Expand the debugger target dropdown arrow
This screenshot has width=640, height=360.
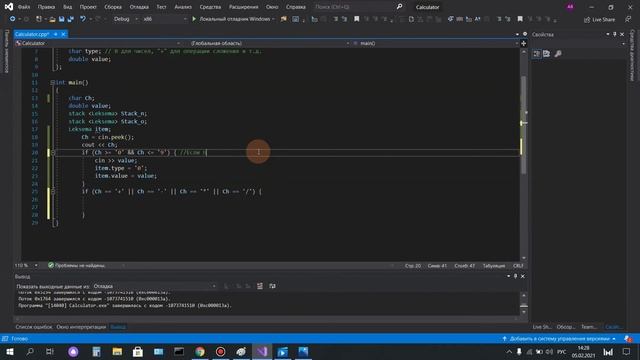[273, 19]
